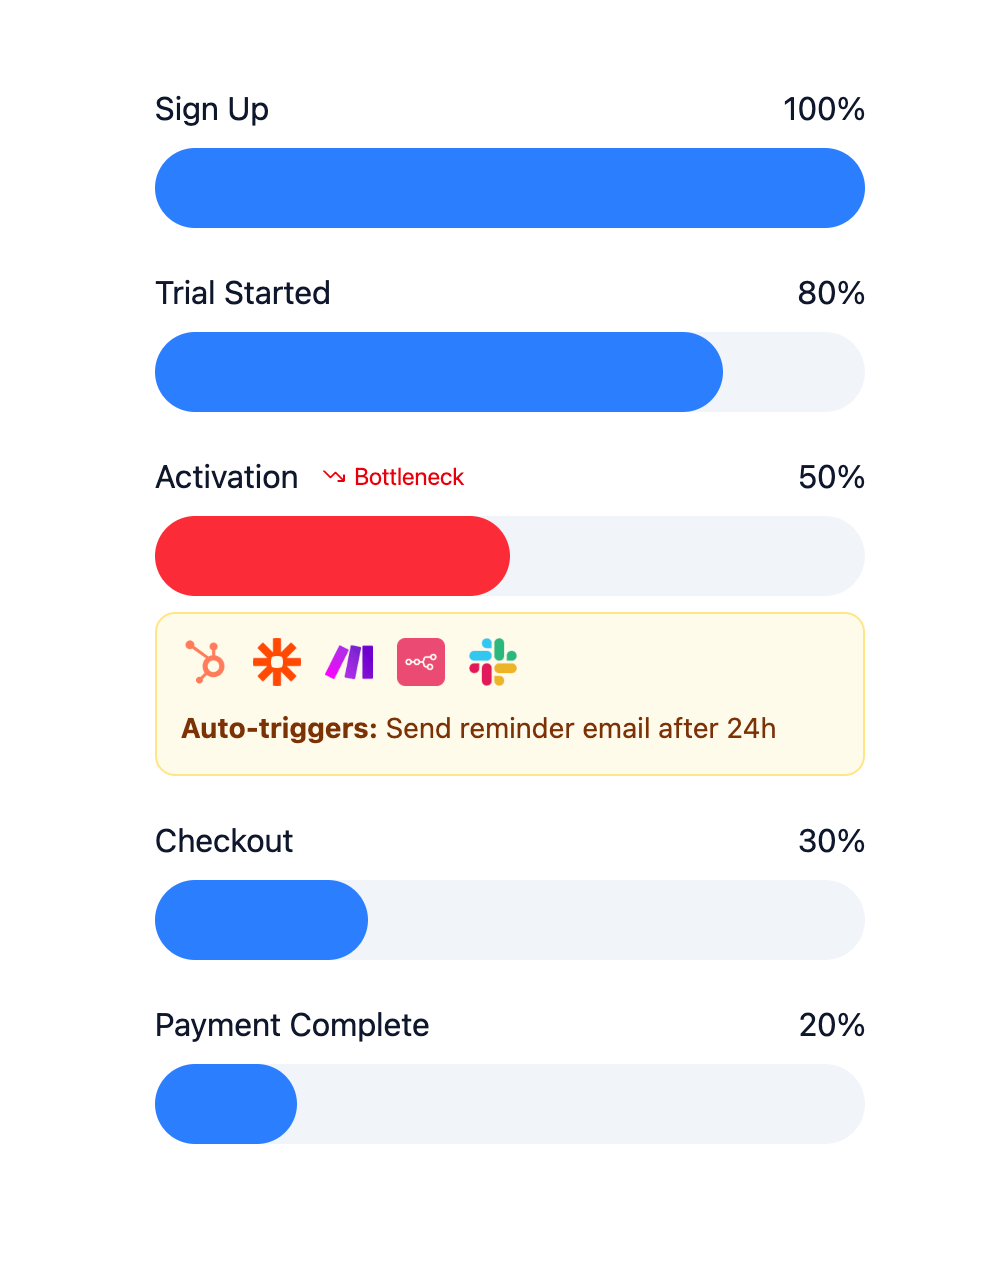
Task: Click the Sign Up progress bar
Action: point(510,188)
